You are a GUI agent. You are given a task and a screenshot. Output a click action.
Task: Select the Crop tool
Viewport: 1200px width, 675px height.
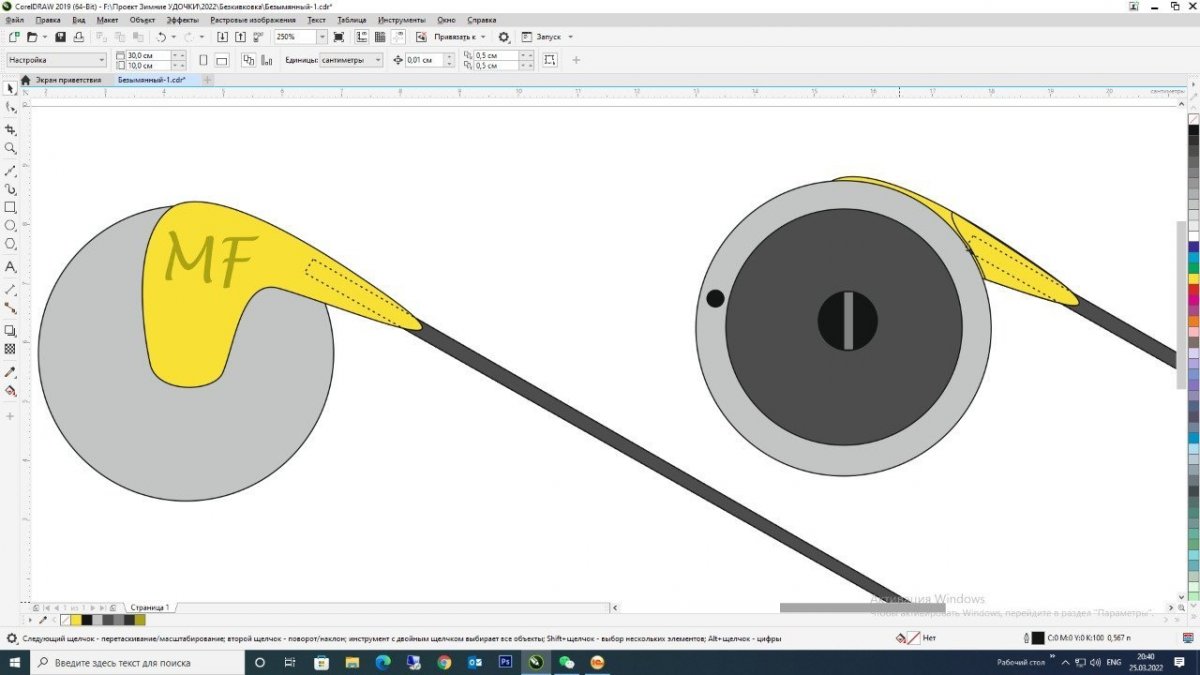click(10, 129)
